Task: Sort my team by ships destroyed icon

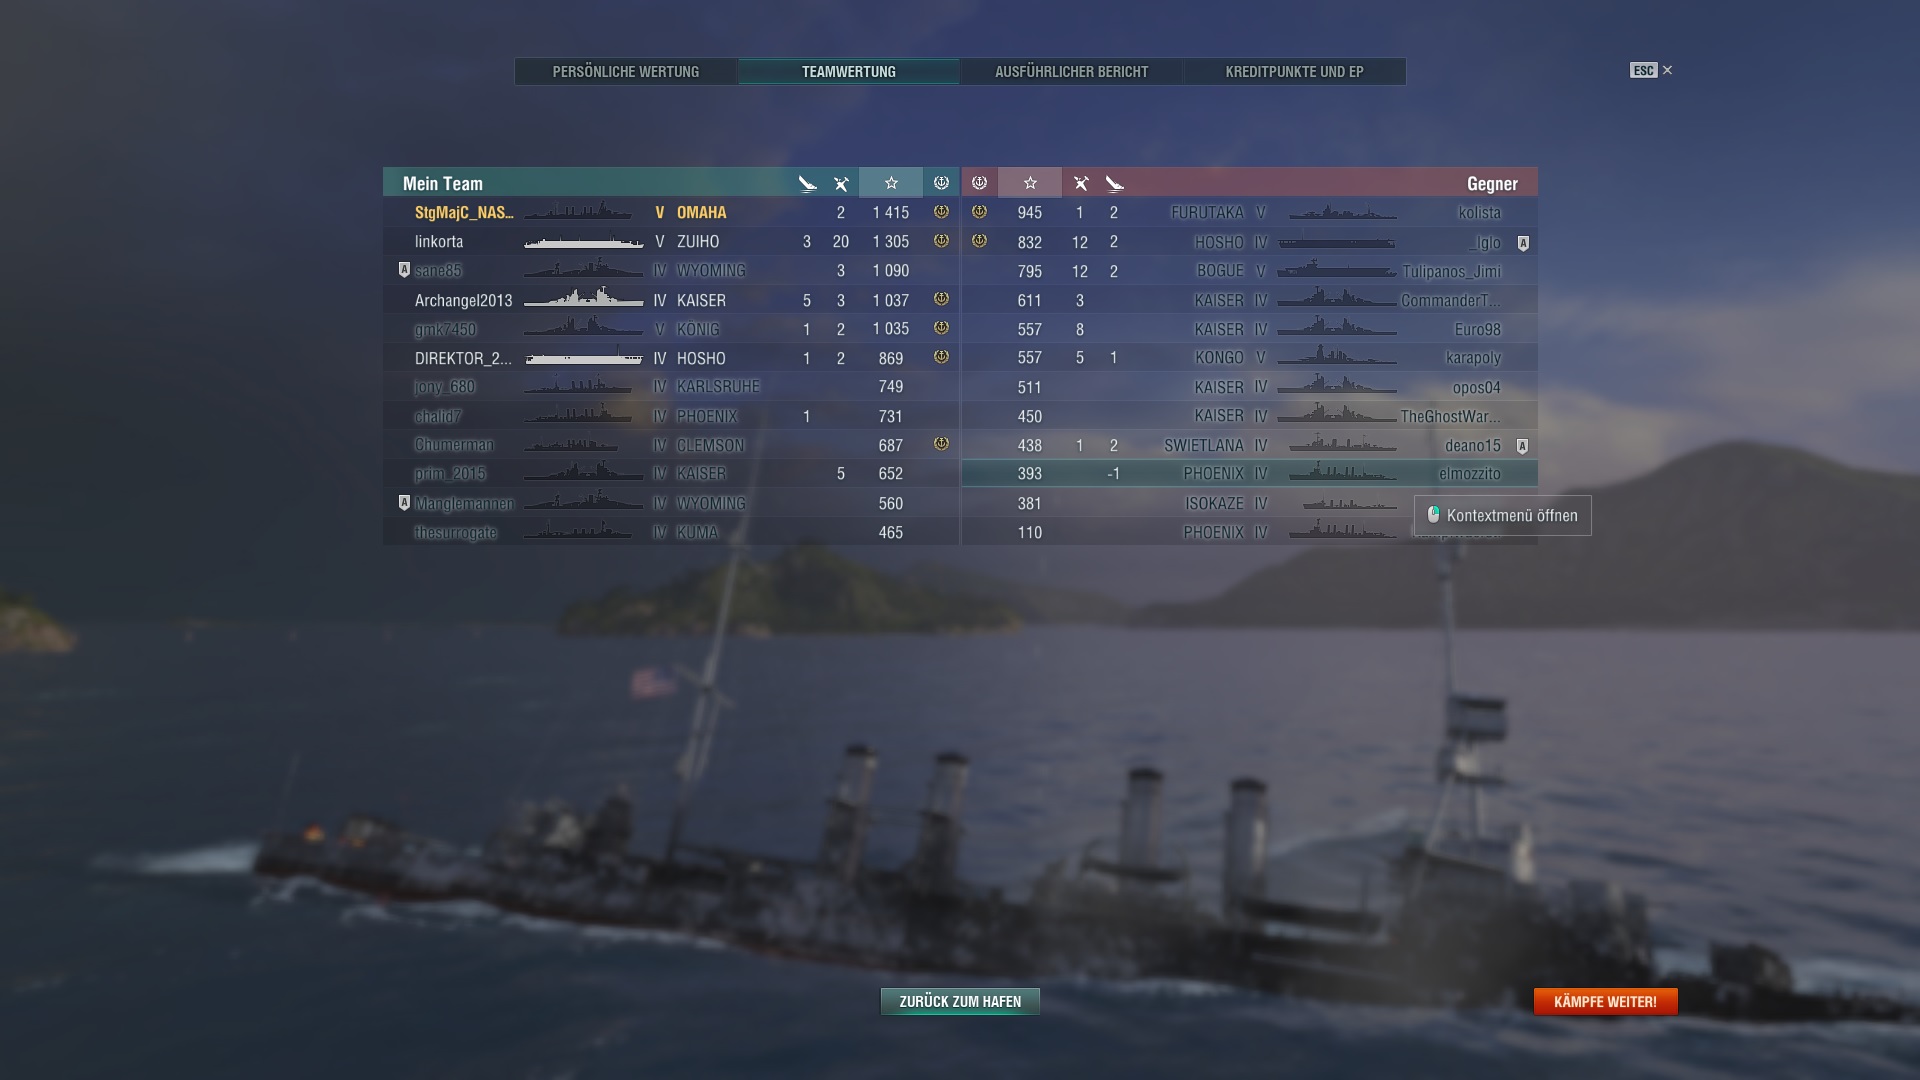Action: 841,183
